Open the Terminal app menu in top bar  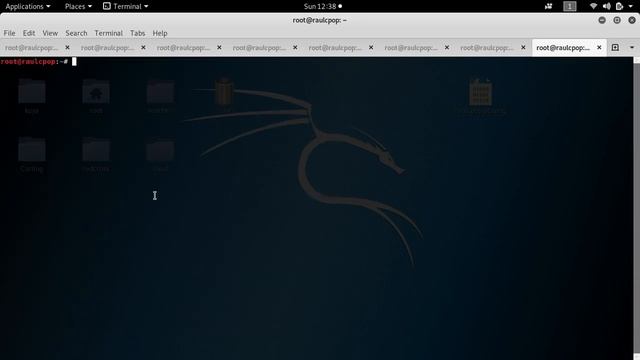point(126,6)
